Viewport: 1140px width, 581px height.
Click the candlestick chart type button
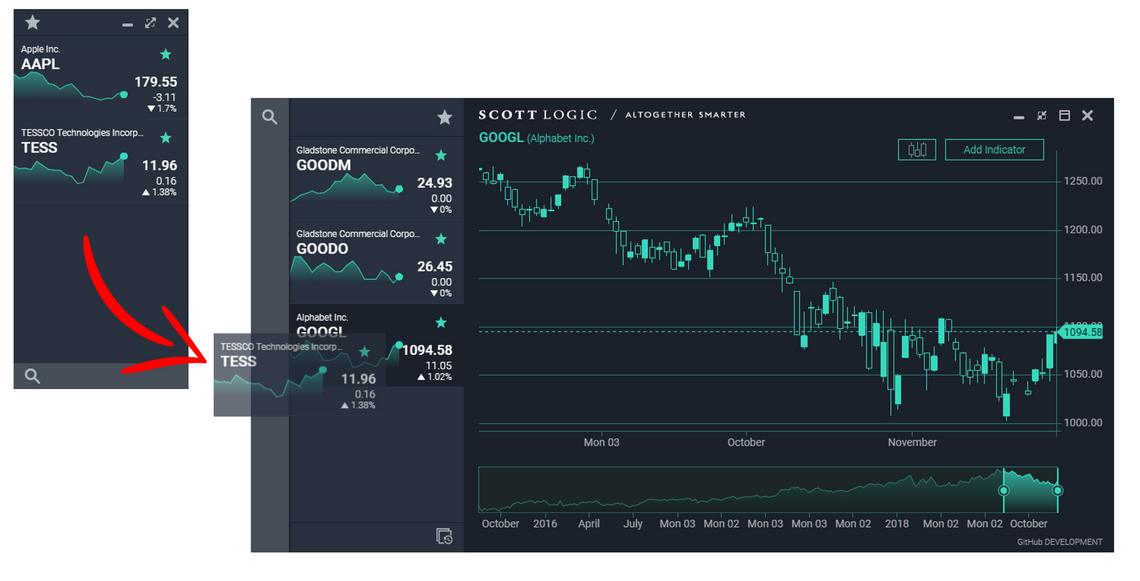pos(916,150)
